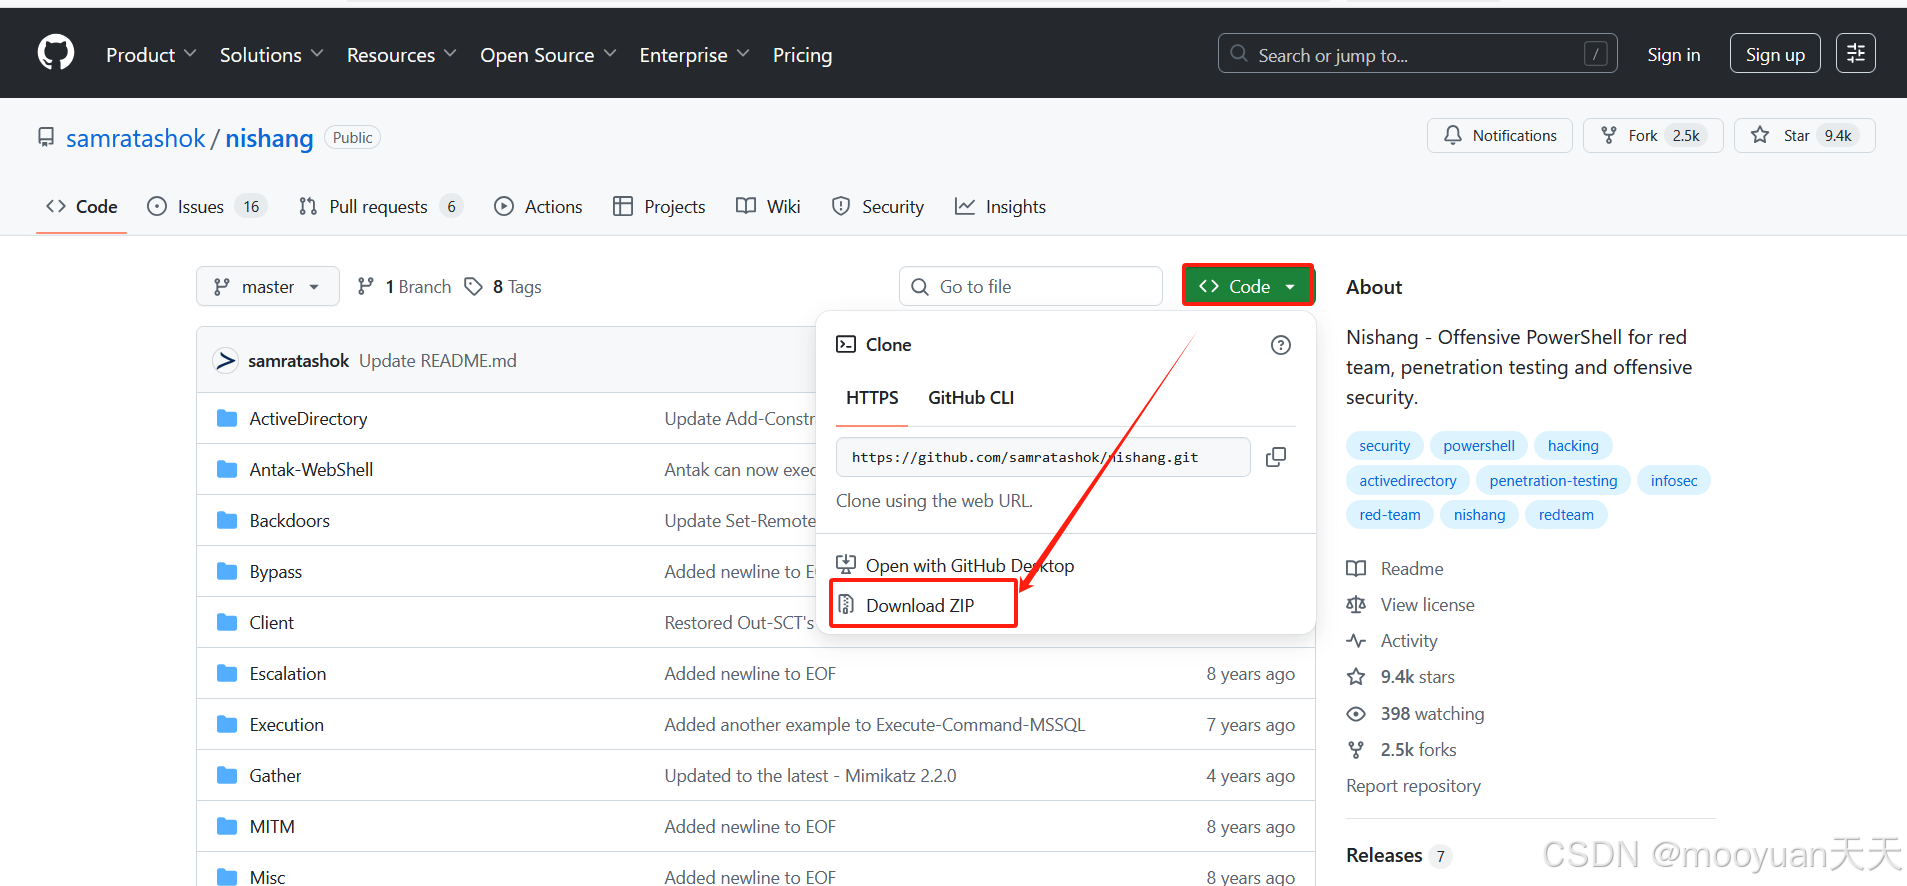The height and width of the screenshot is (886, 1907).
Task: Open the Issues tab
Action: click(x=206, y=207)
